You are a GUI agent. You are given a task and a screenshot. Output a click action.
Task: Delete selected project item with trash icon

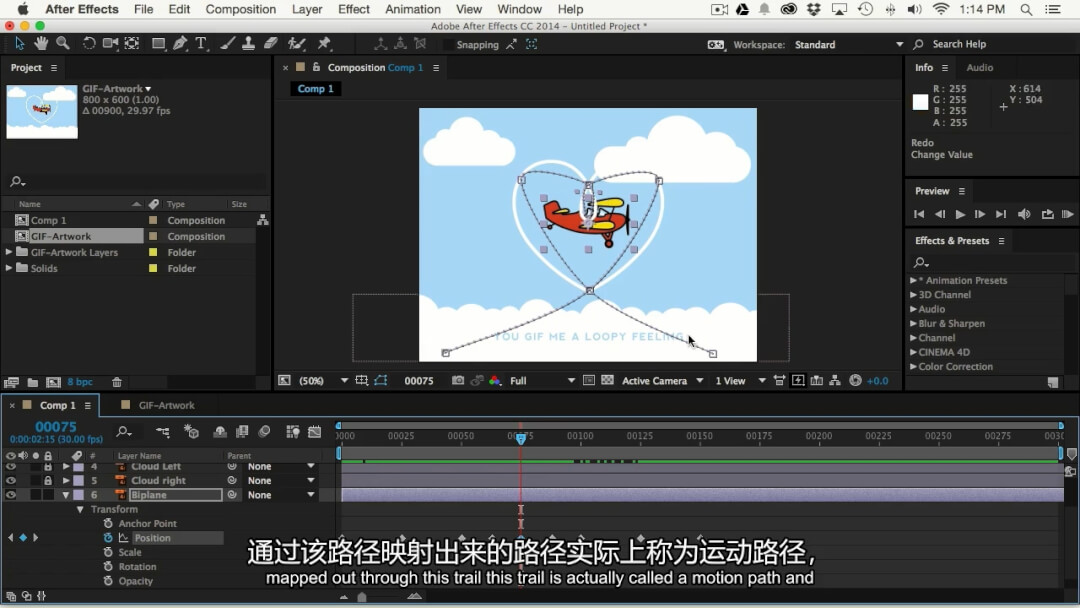(x=117, y=382)
